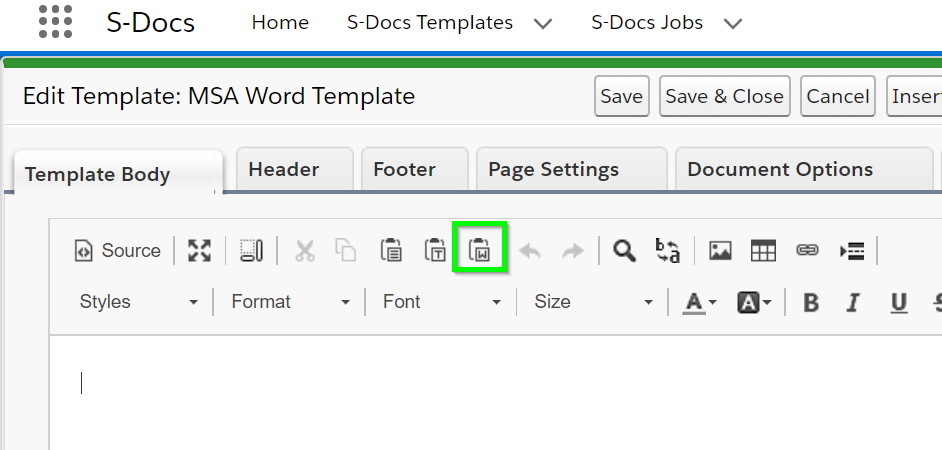Viewport: 942px width, 450px height.
Task: Click the Cancel button
Action: [x=838, y=96]
